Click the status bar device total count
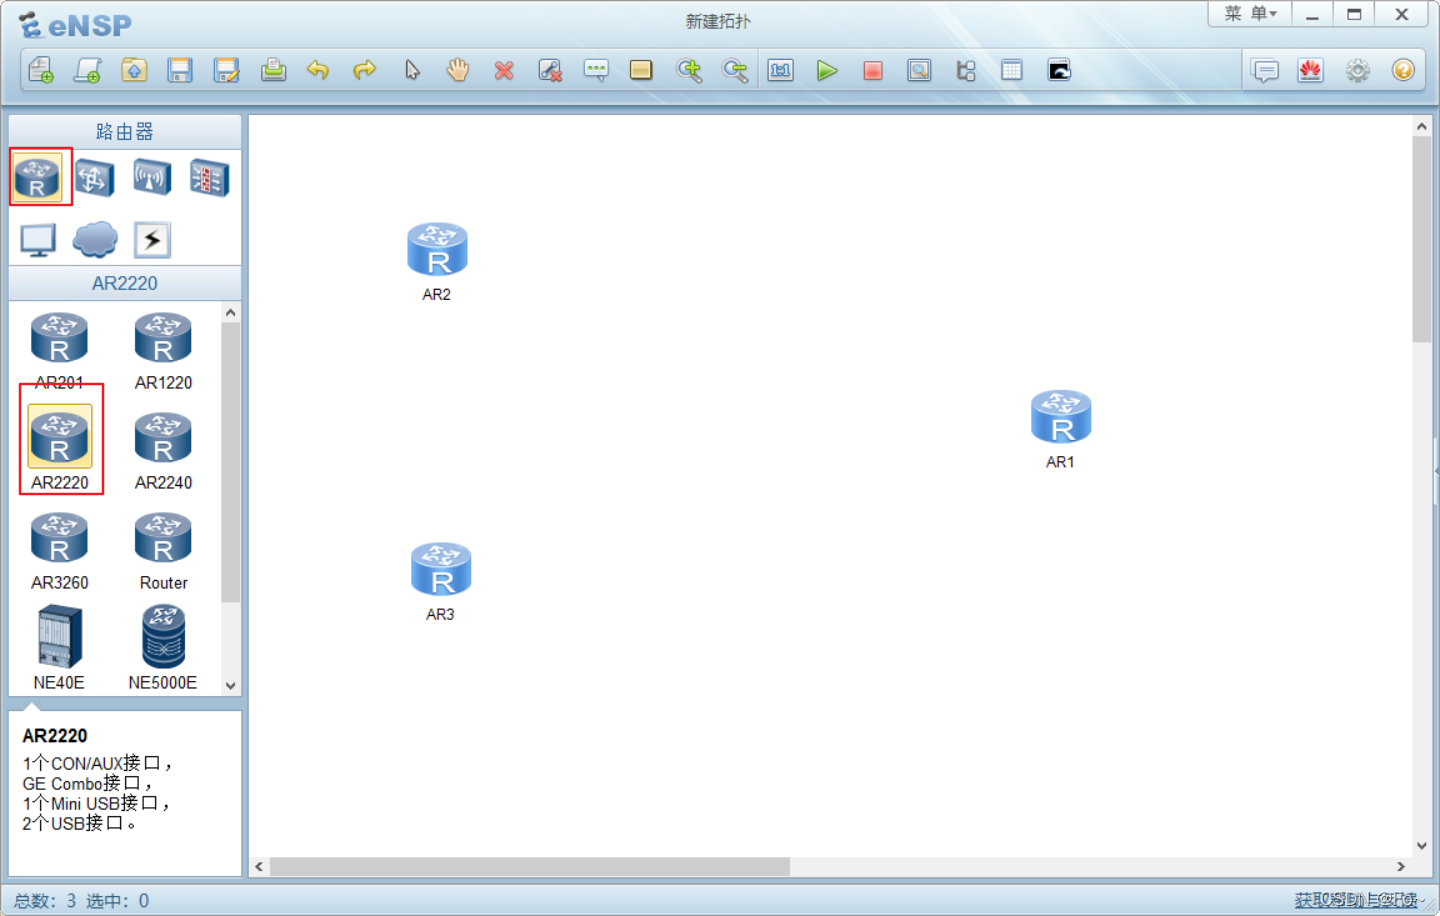This screenshot has width=1440, height=916. [45, 901]
